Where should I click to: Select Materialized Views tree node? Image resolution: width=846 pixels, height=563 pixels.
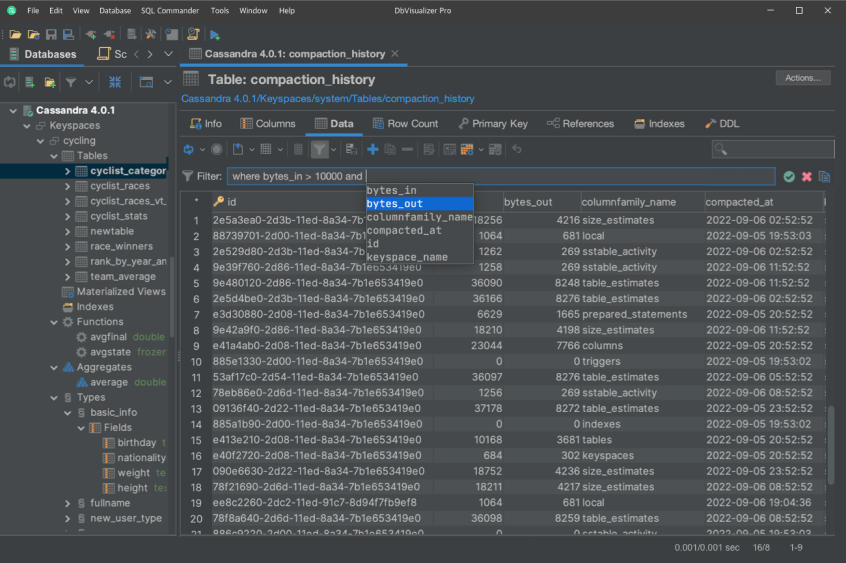click(121, 292)
